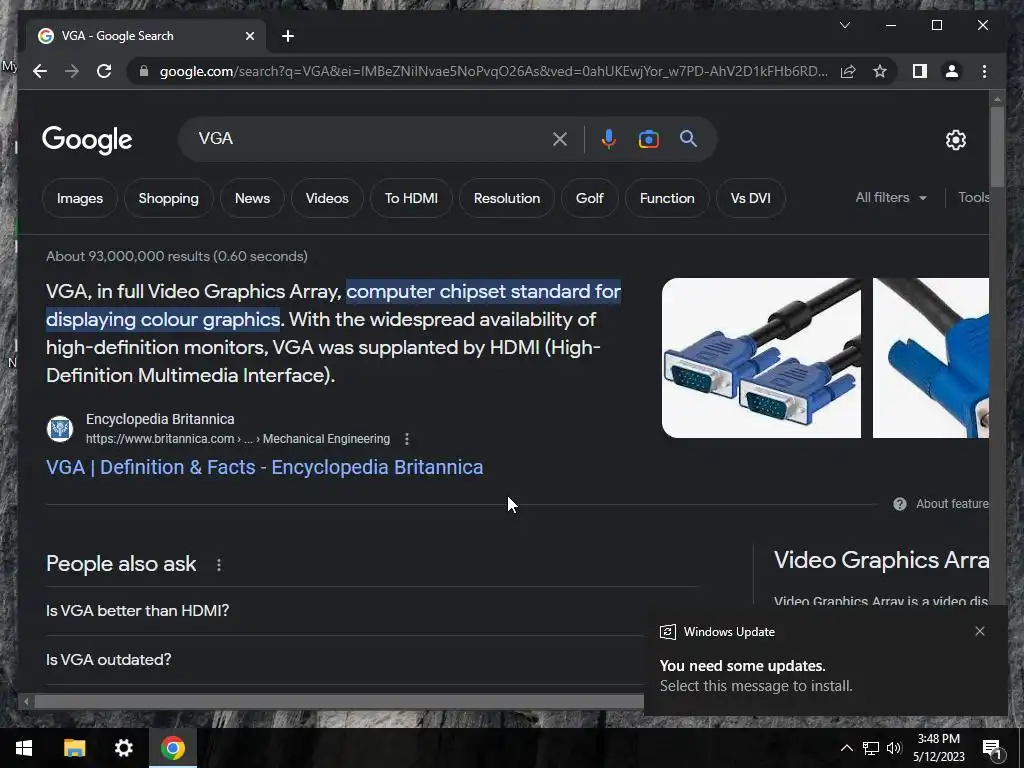Open the Tools option

pos(973,197)
